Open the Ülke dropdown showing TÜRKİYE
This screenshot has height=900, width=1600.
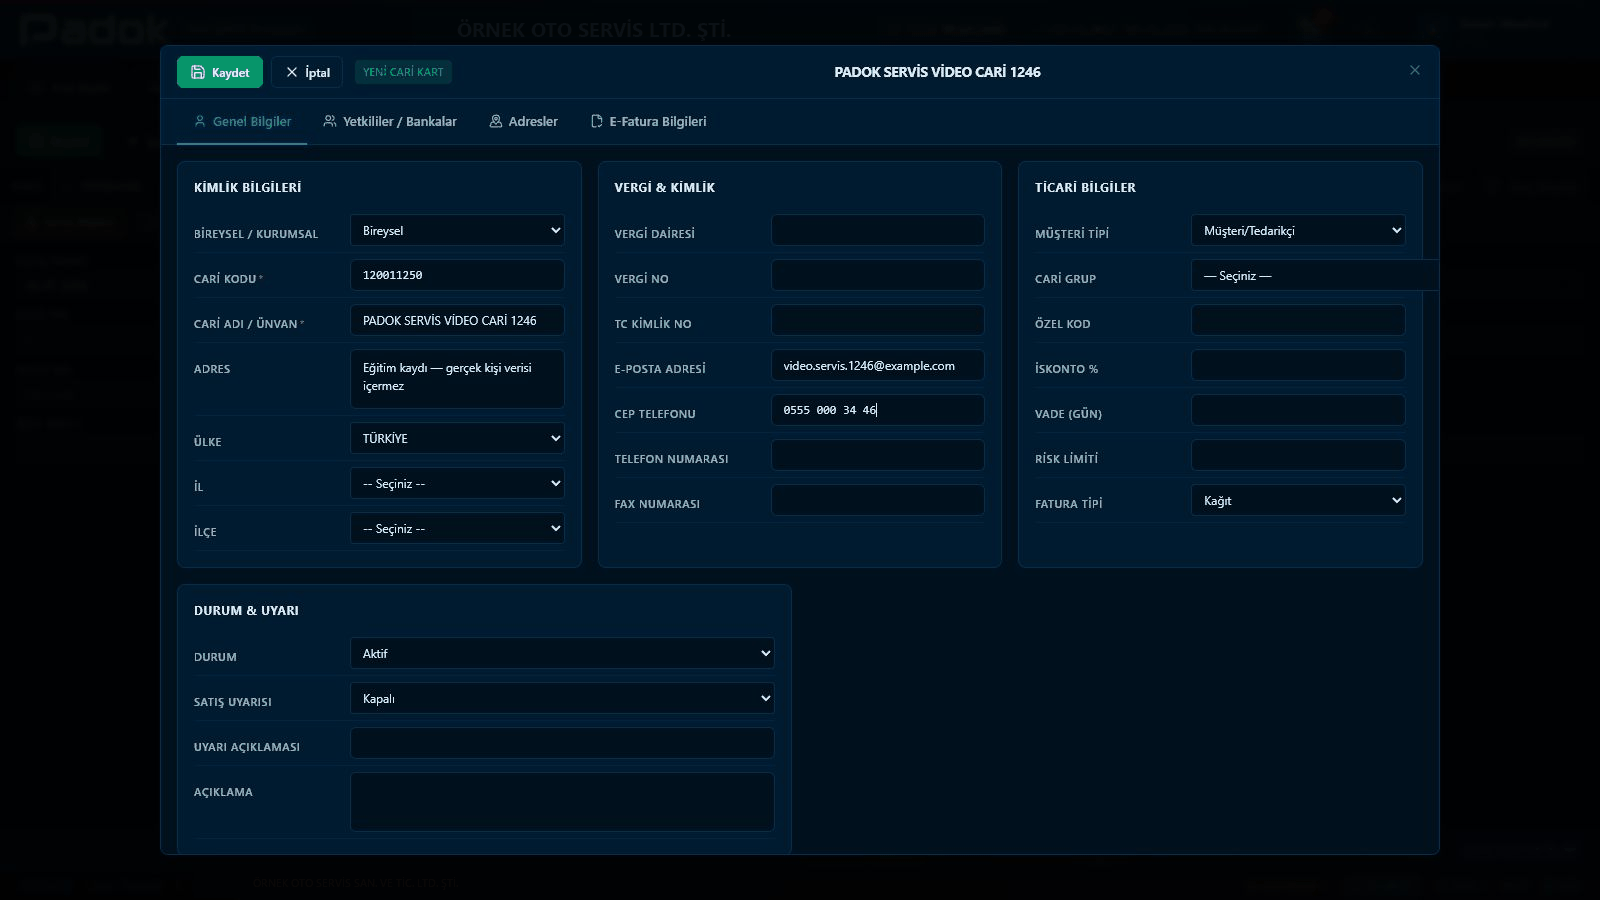(457, 438)
